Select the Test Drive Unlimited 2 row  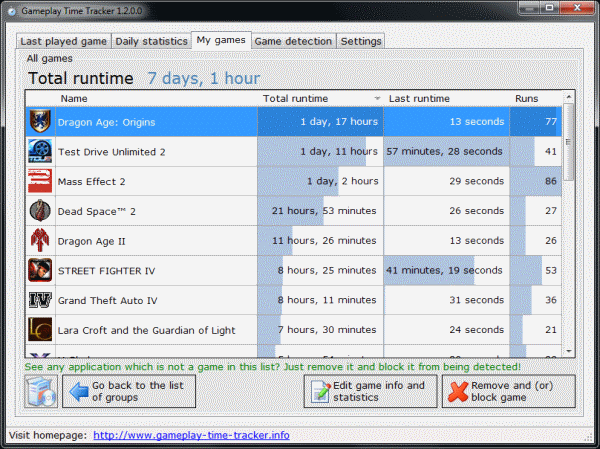click(294, 152)
